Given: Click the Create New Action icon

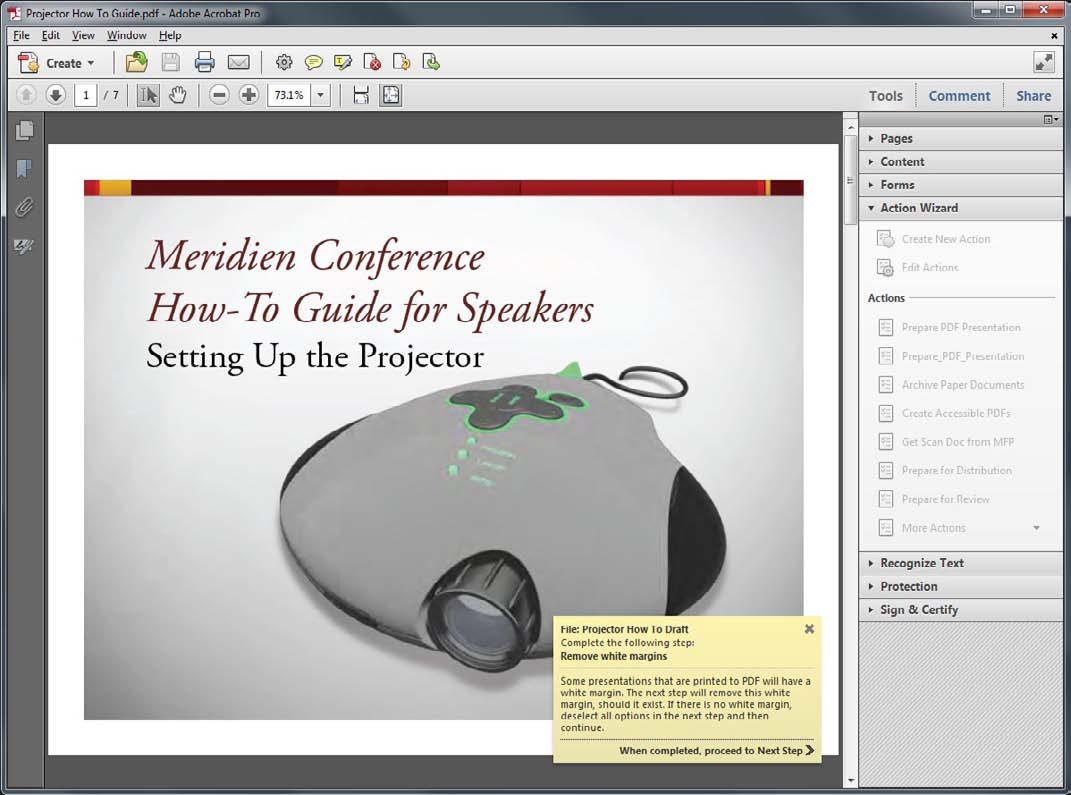Looking at the screenshot, I should click(x=885, y=239).
